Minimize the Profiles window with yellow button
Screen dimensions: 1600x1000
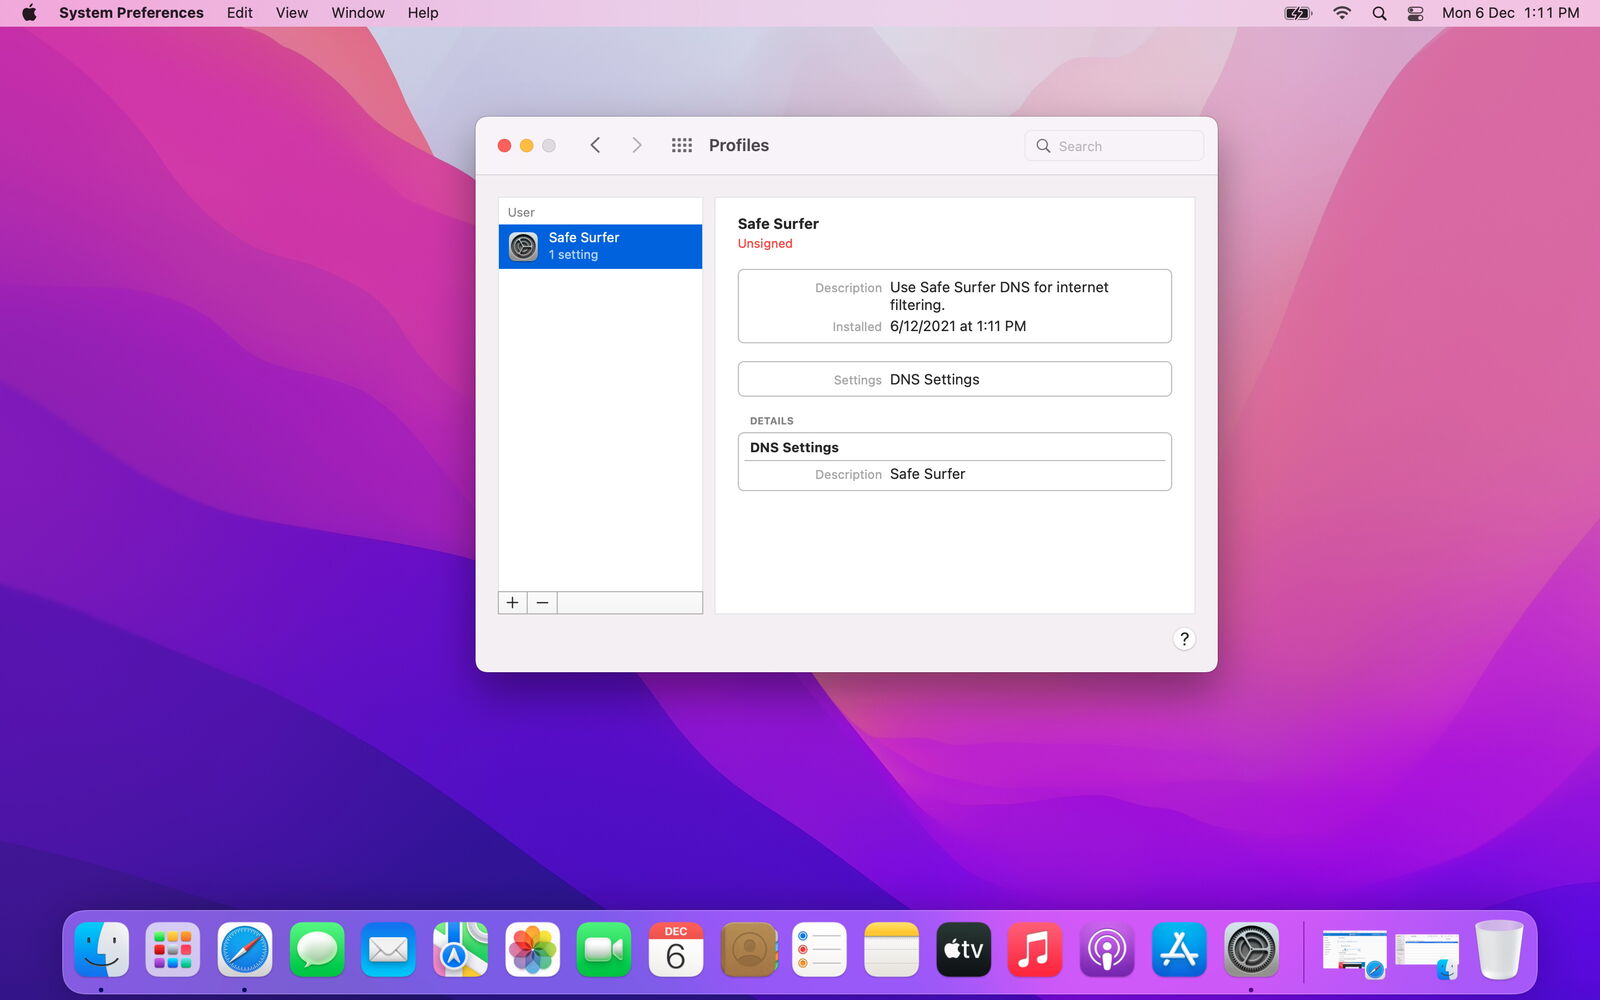526,146
